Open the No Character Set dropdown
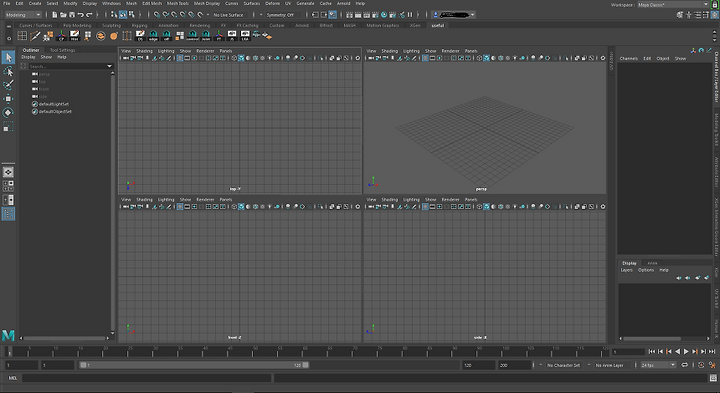 pyautogui.click(x=563, y=365)
